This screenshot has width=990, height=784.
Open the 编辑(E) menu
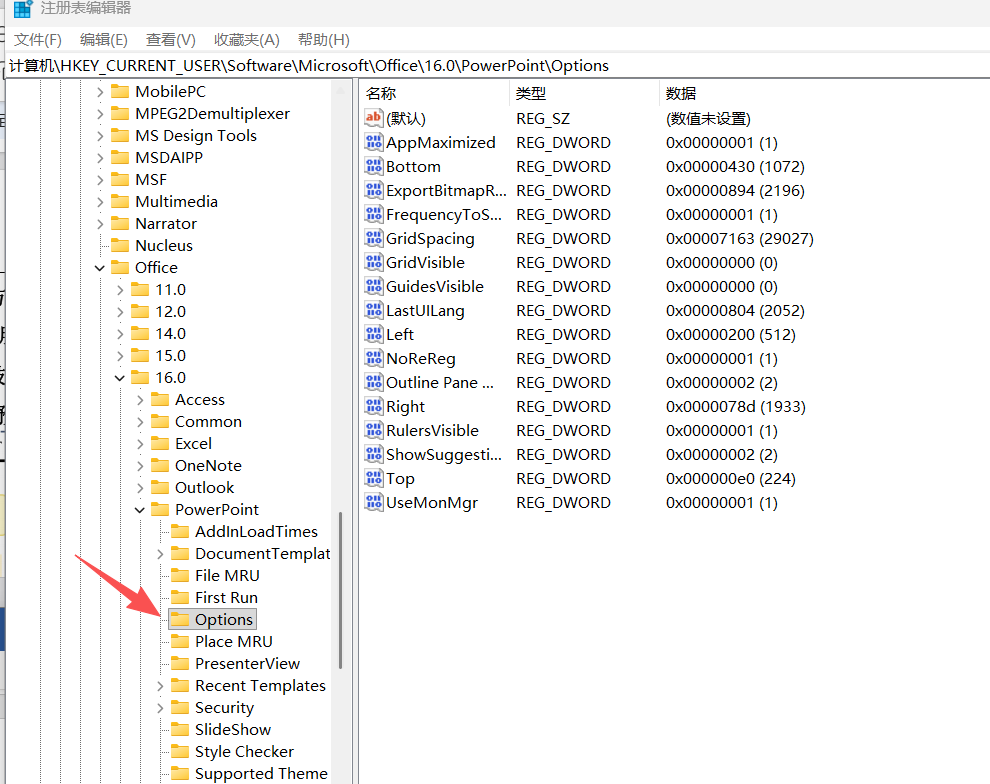pos(104,40)
